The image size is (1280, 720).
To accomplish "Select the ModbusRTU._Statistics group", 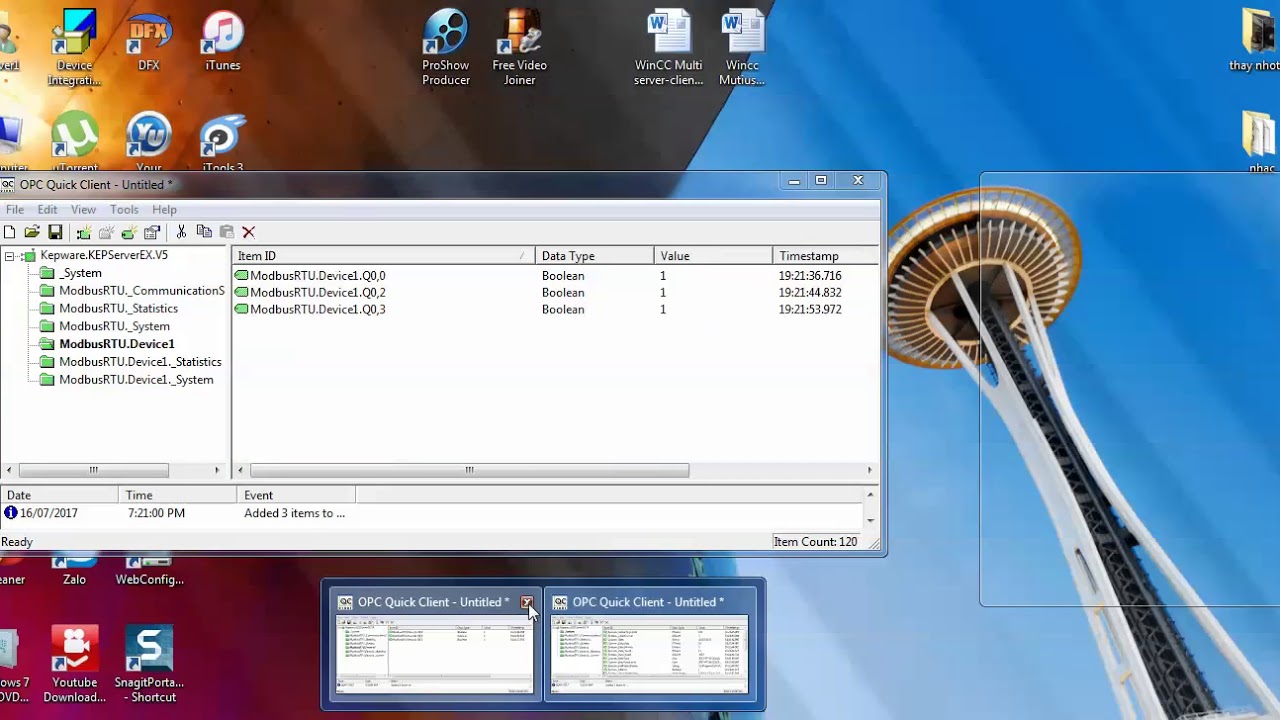I will 118,309.
